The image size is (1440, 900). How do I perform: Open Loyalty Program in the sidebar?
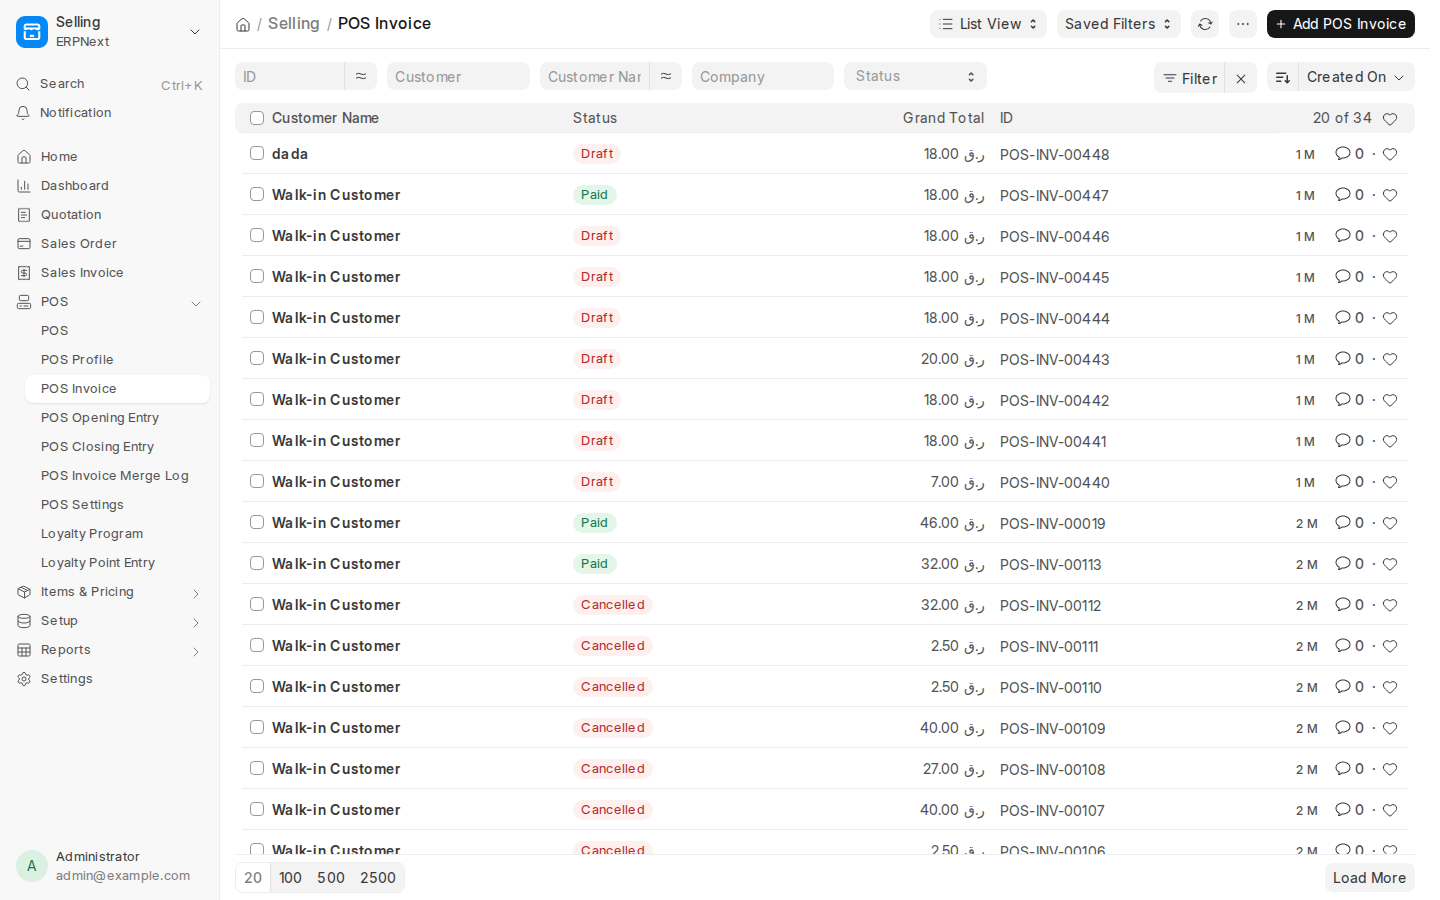[x=118, y=534]
